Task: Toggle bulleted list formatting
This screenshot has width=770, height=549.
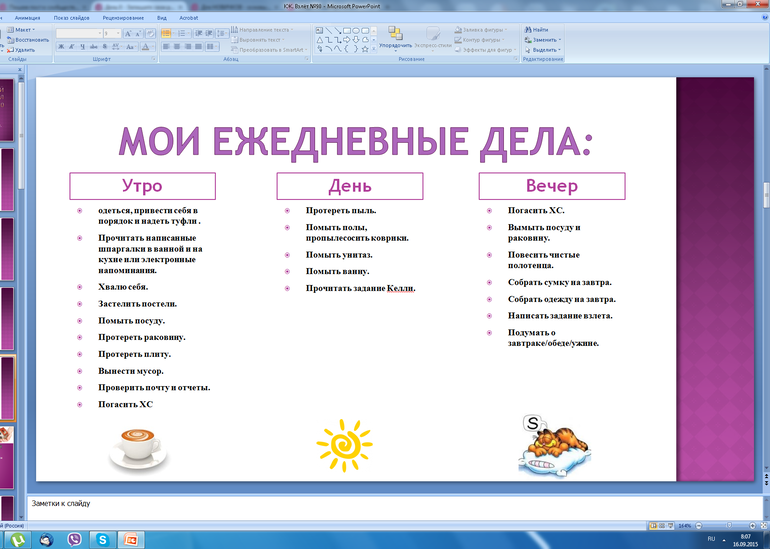Action: pos(166,31)
